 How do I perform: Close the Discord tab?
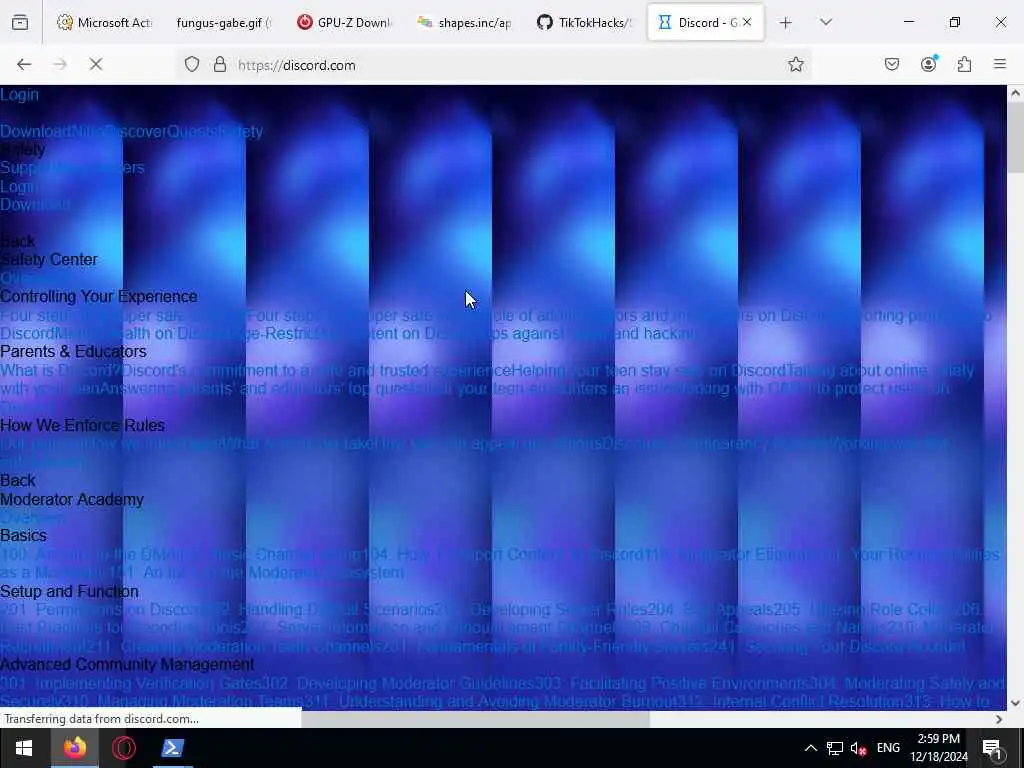[747, 22]
